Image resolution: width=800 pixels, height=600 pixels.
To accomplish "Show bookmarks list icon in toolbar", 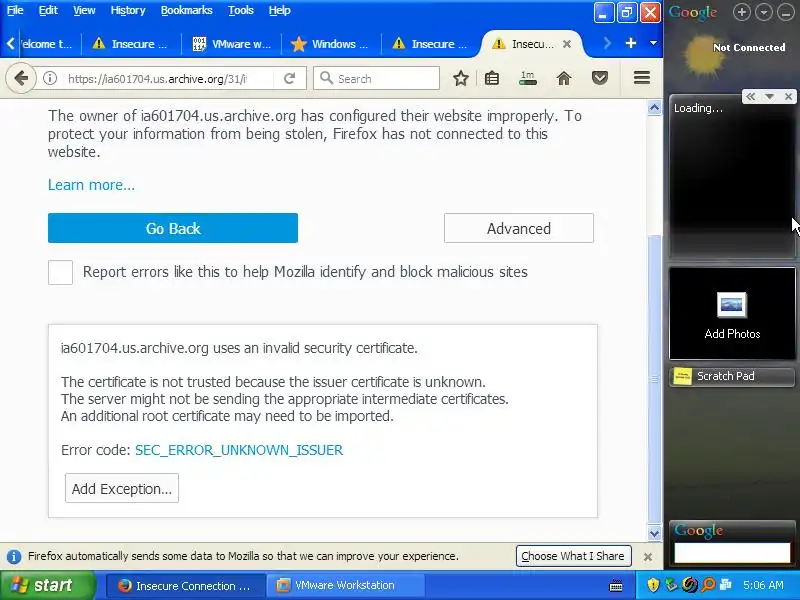I will 492,78.
